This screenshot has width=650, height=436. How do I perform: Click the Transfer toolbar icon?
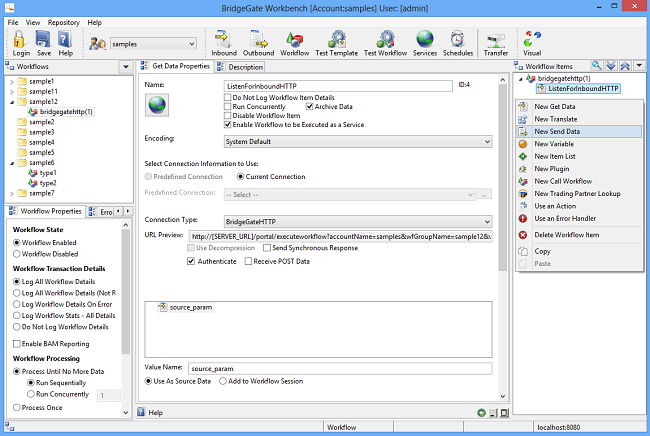496,42
